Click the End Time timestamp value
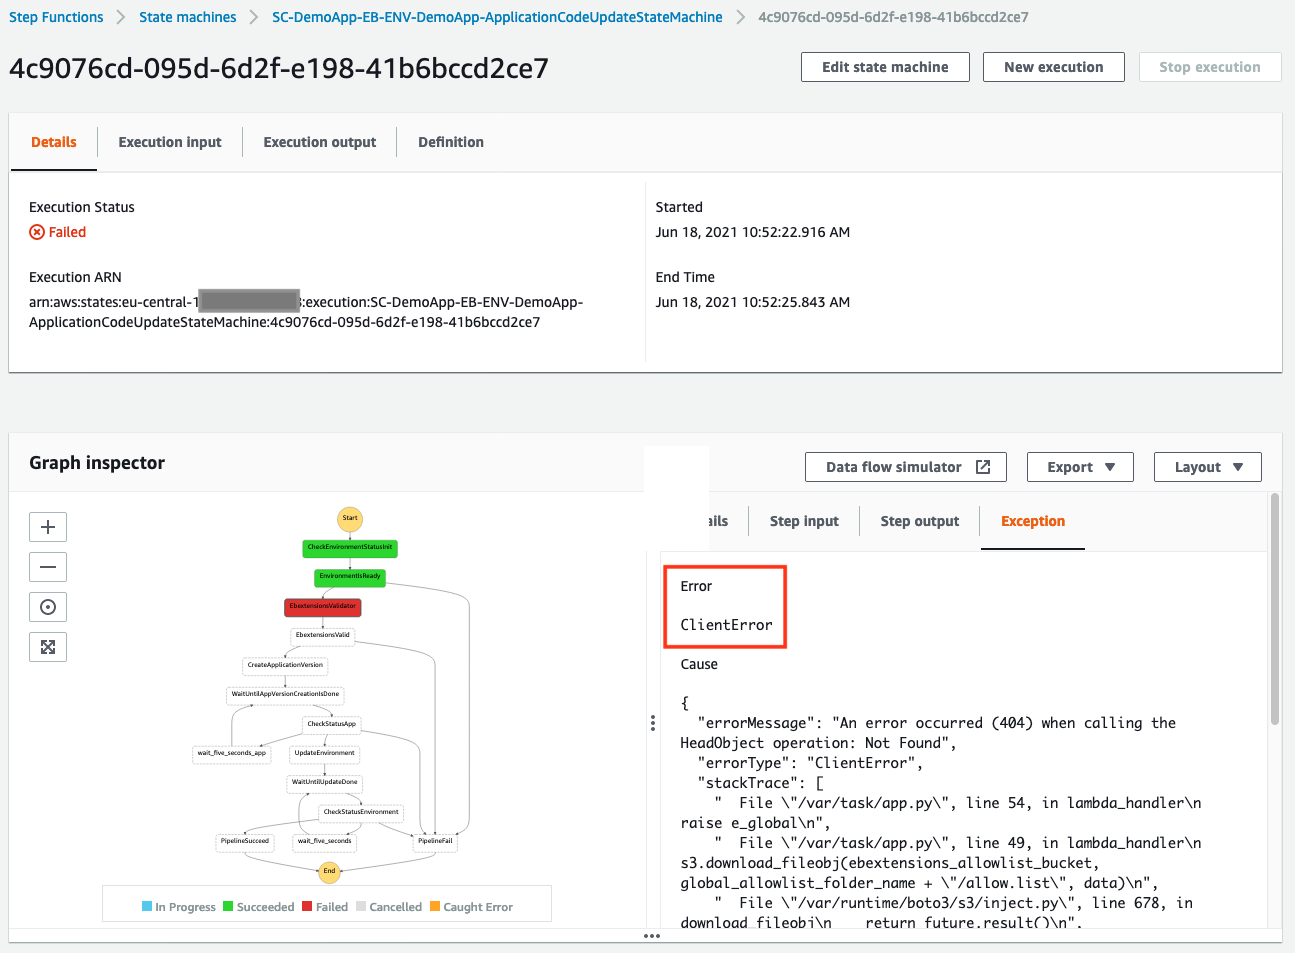 click(x=753, y=302)
